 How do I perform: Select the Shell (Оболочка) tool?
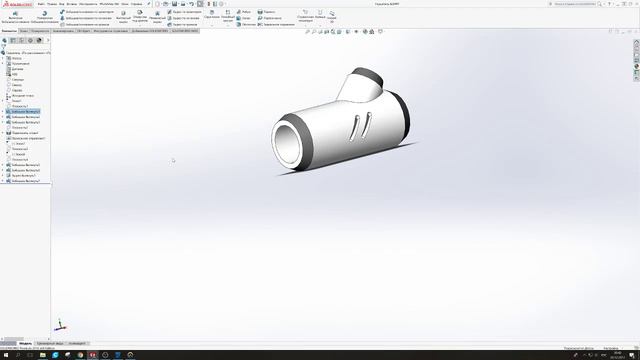(246, 24)
